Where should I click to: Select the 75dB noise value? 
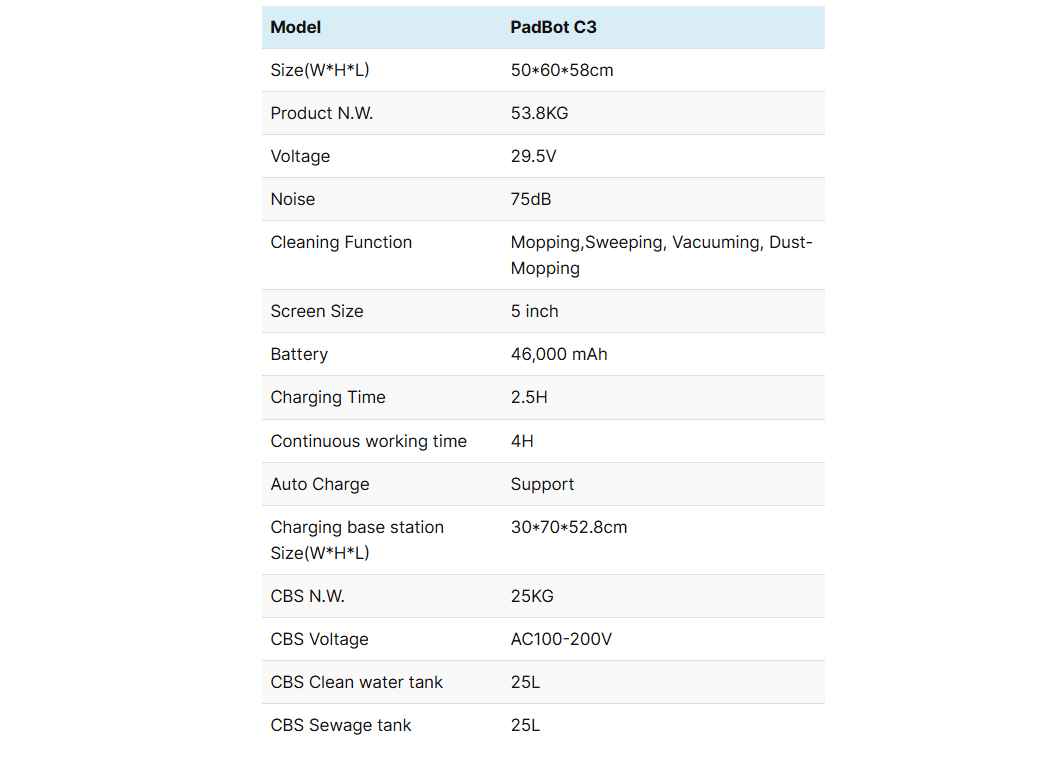pos(531,199)
